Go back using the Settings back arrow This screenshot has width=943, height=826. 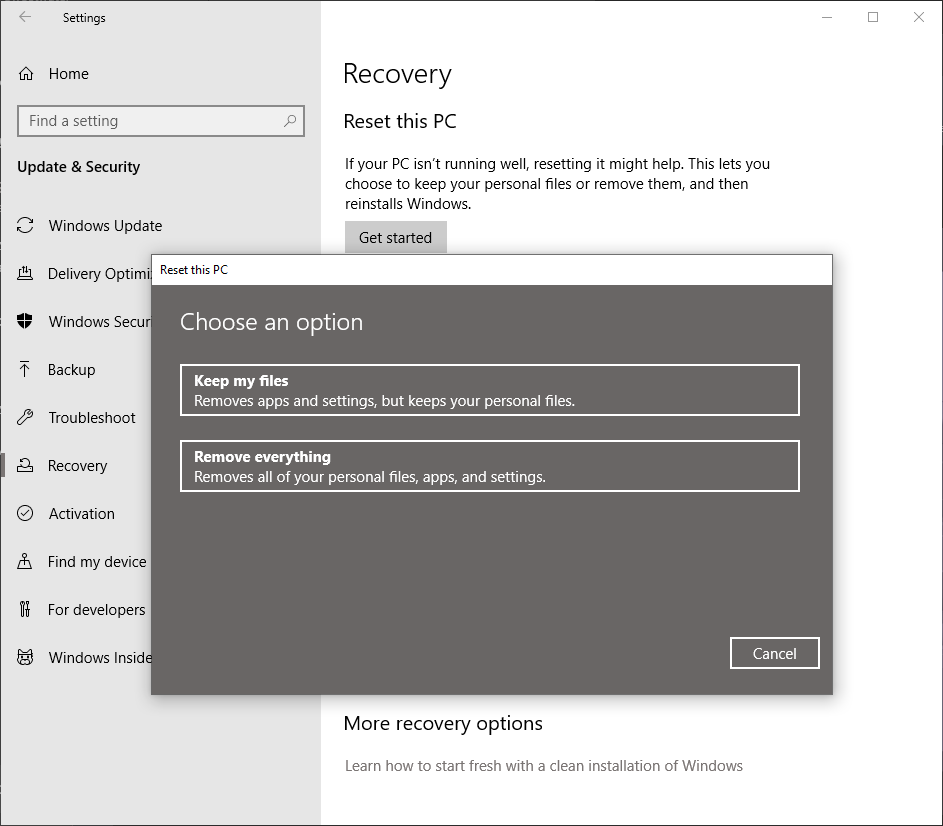click(x=25, y=17)
